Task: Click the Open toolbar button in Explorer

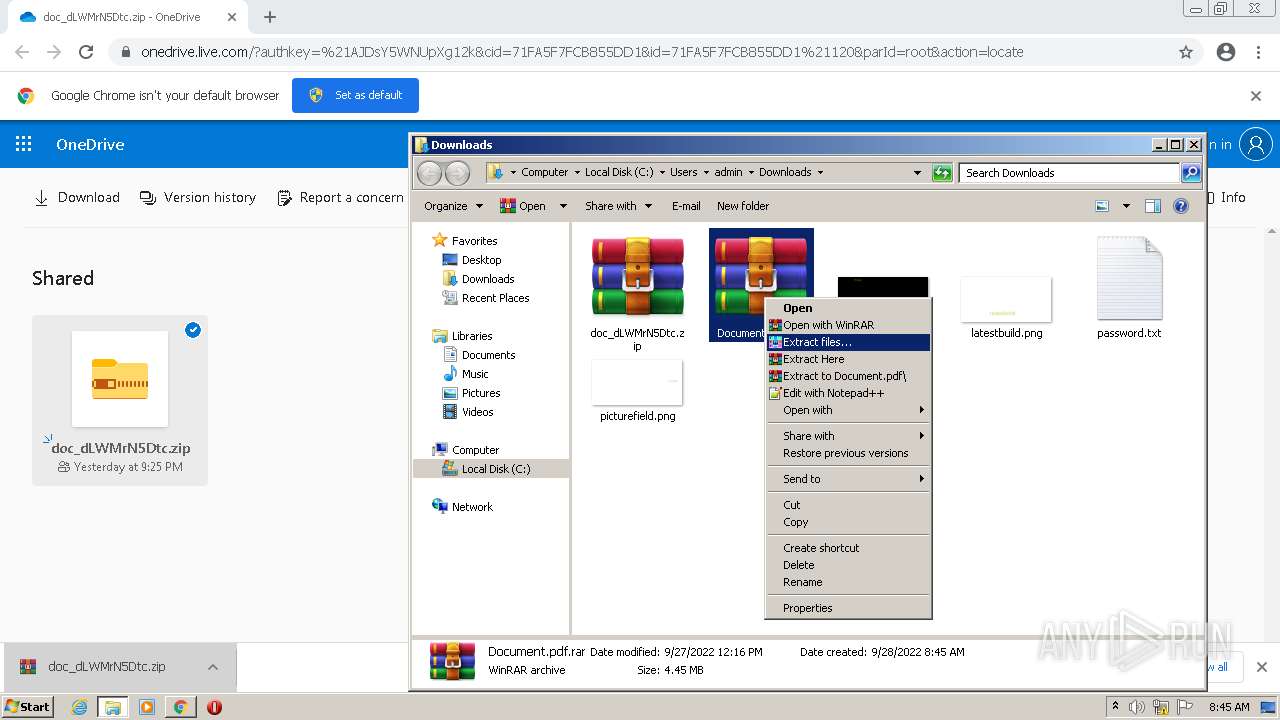Action: coord(523,206)
